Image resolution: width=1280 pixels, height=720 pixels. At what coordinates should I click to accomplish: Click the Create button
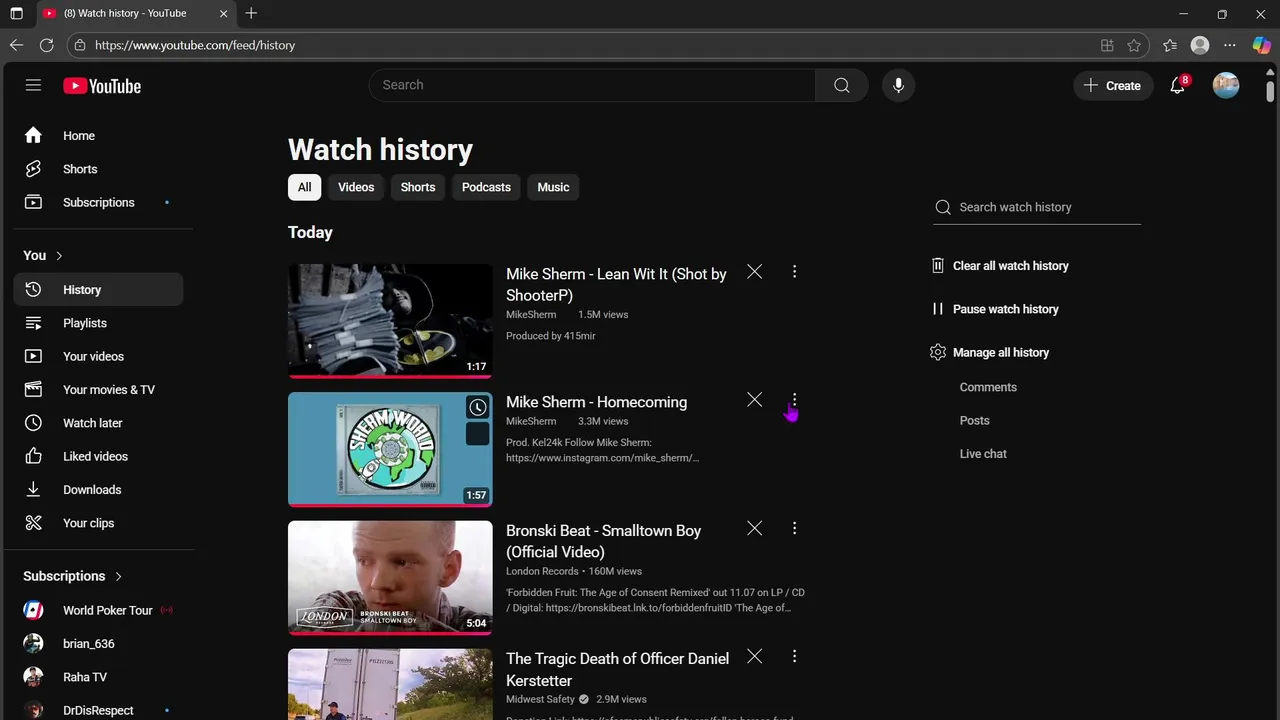coord(1113,85)
